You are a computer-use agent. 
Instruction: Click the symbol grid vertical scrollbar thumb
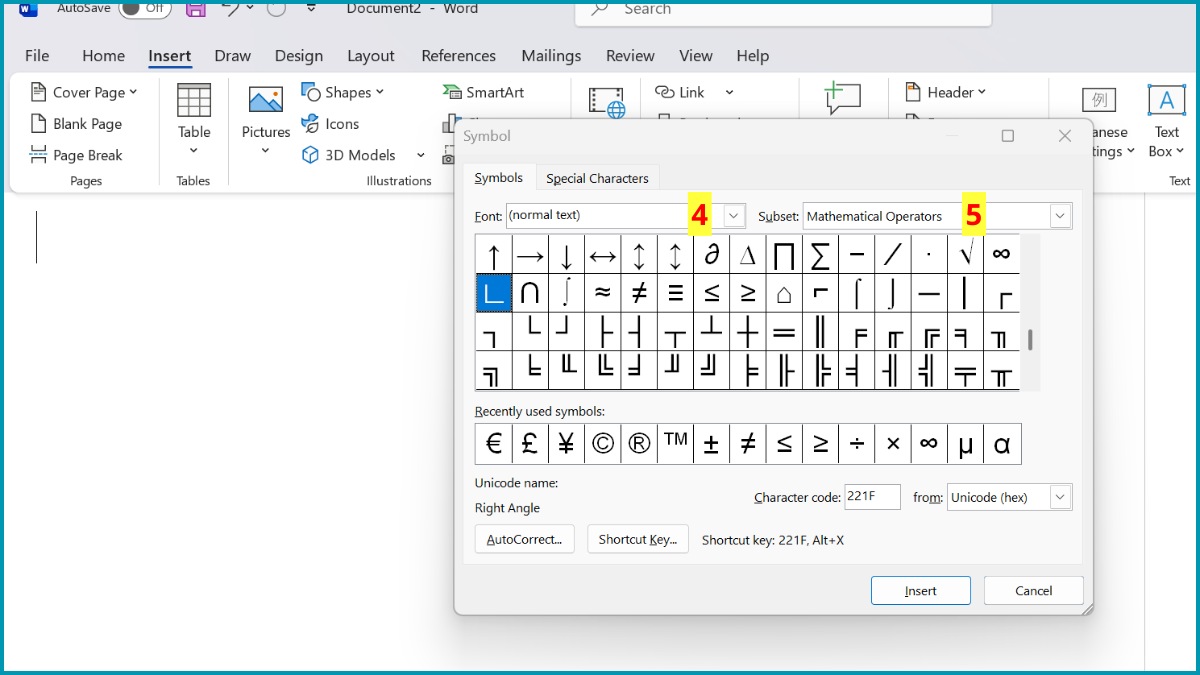click(1030, 340)
